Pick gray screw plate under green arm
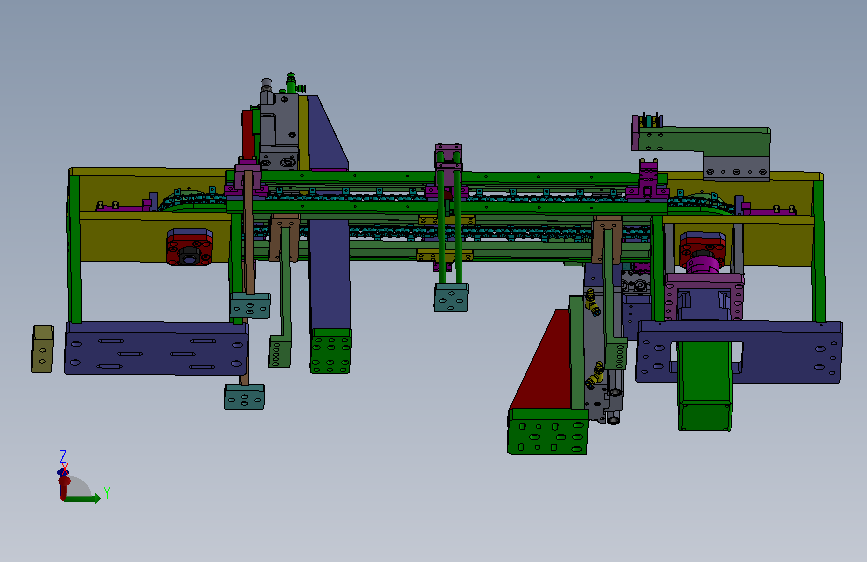Viewport: 867px width, 562px height. [737, 168]
